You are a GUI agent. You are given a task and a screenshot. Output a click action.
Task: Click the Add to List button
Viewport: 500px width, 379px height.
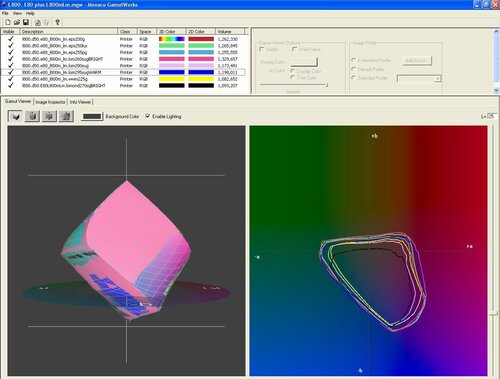click(x=416, y=60)
